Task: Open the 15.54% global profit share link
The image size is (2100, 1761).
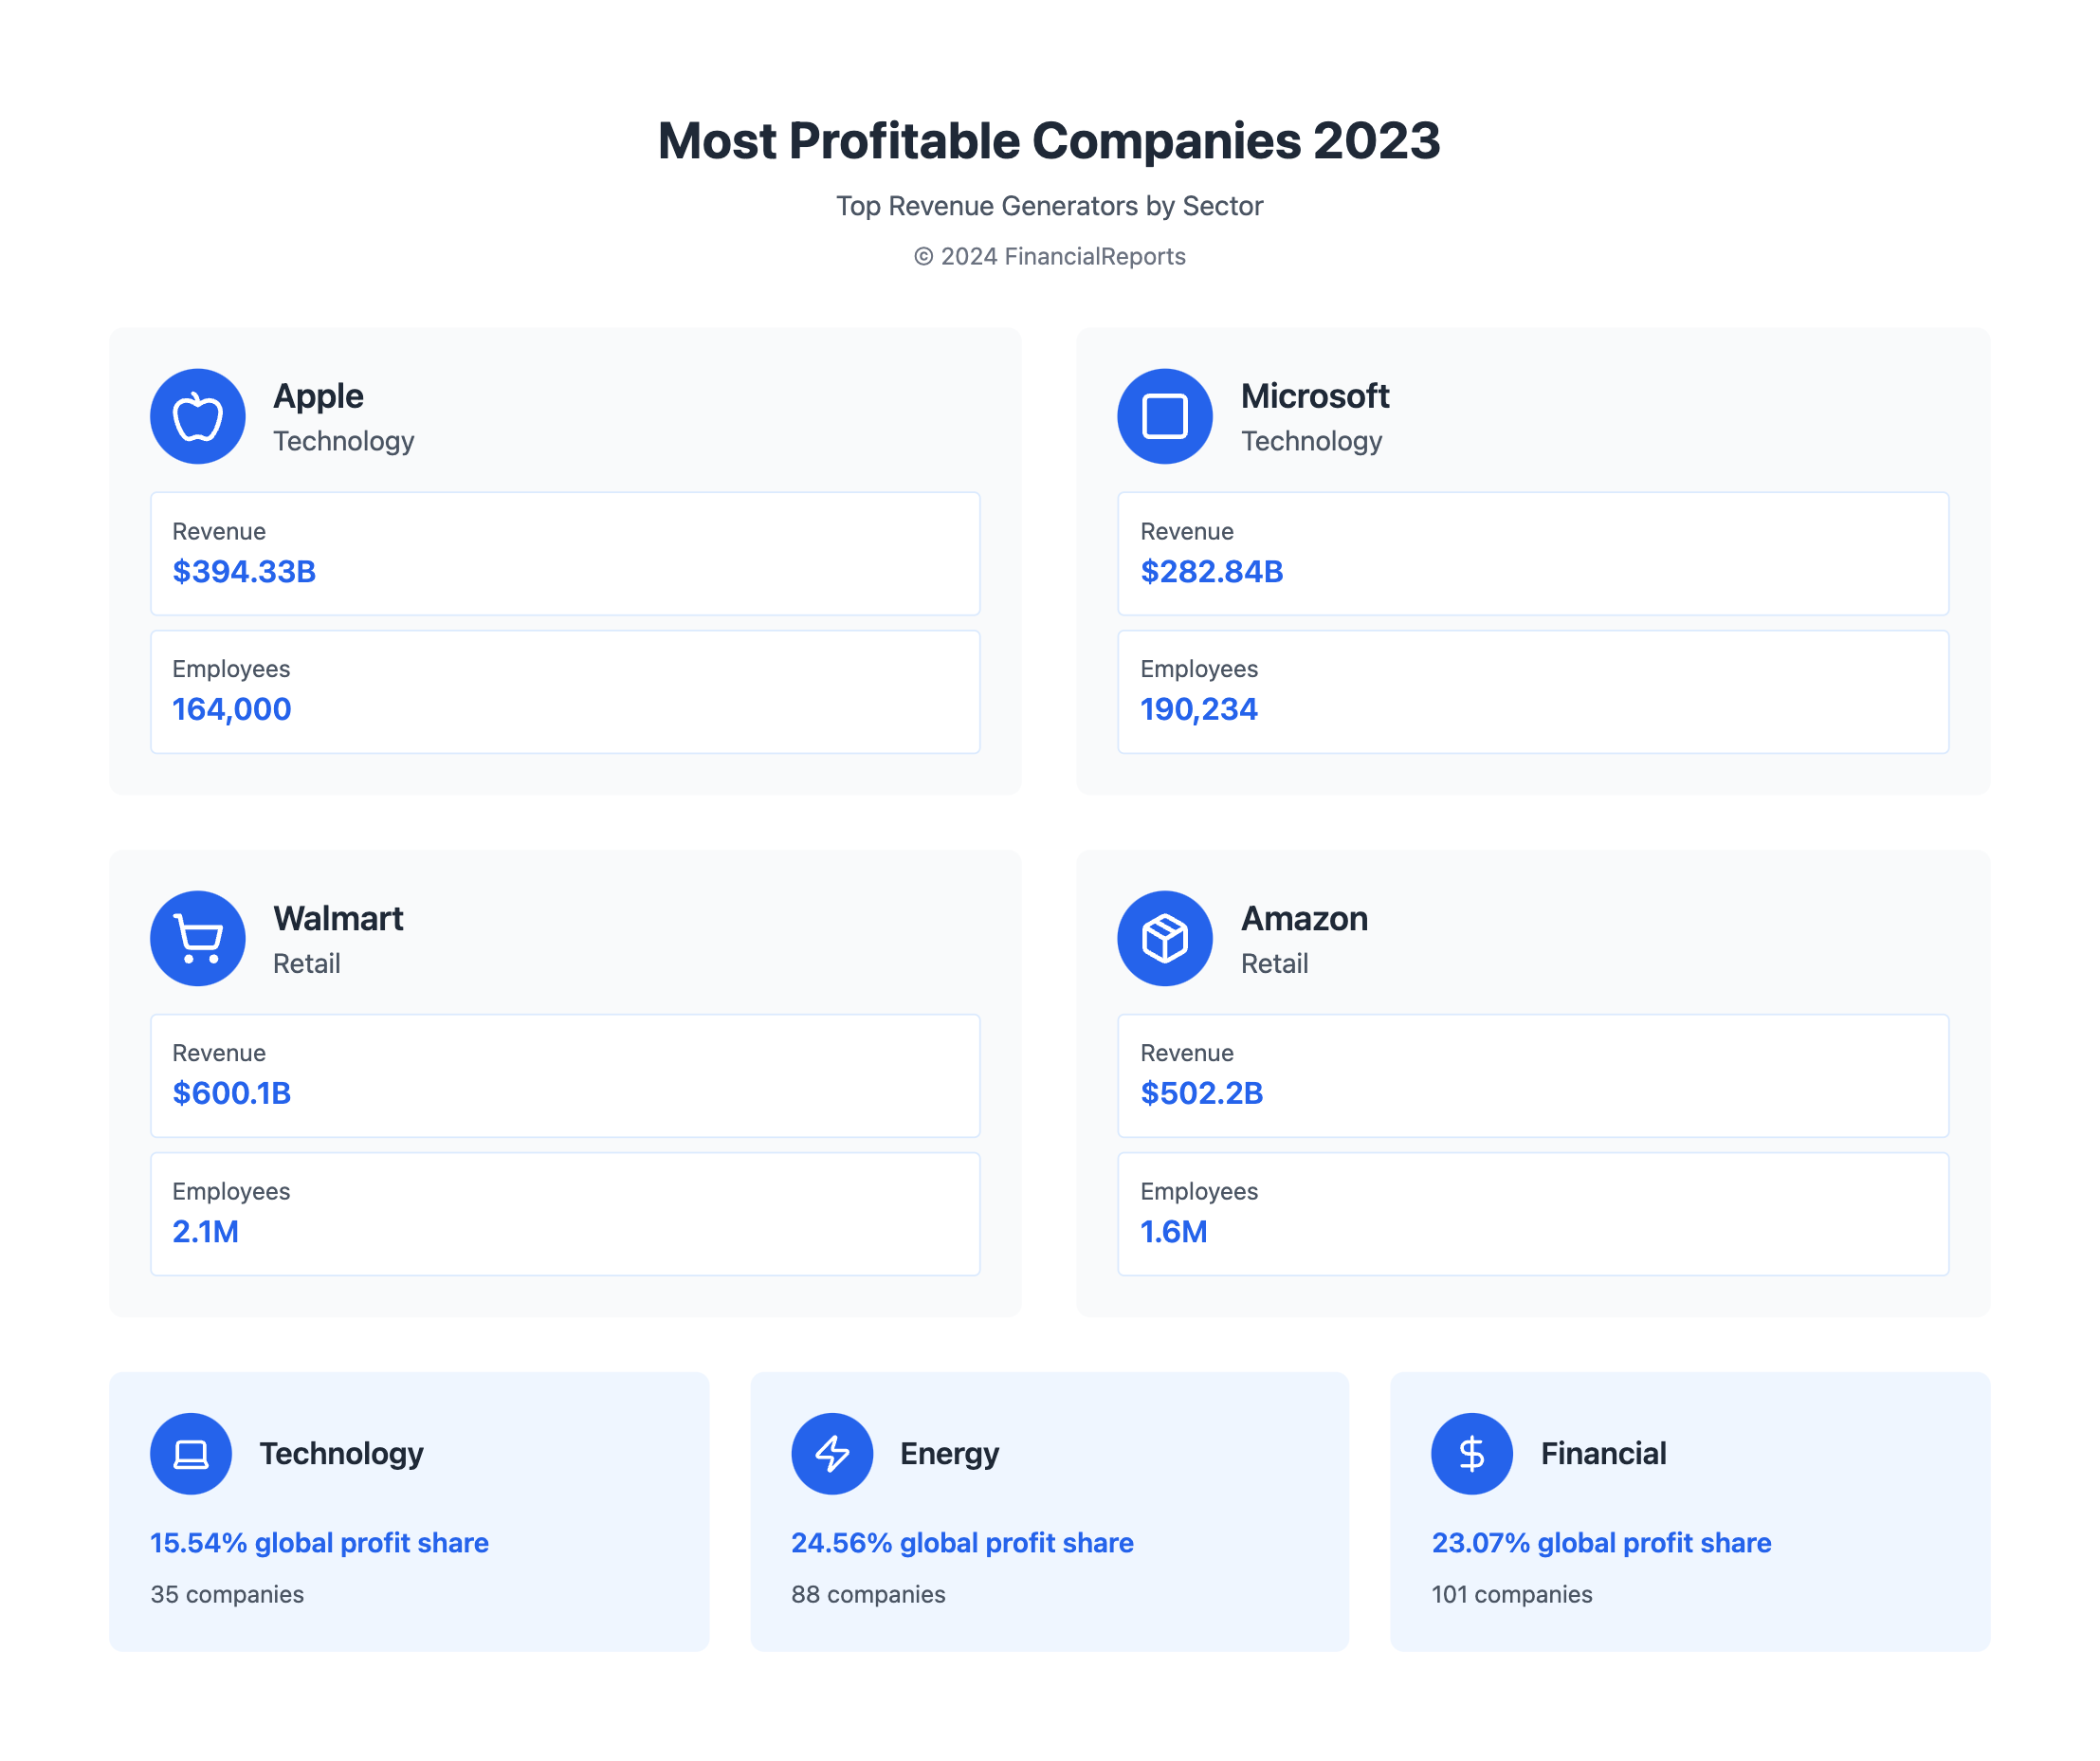Action: click(x=319, y=1542)
